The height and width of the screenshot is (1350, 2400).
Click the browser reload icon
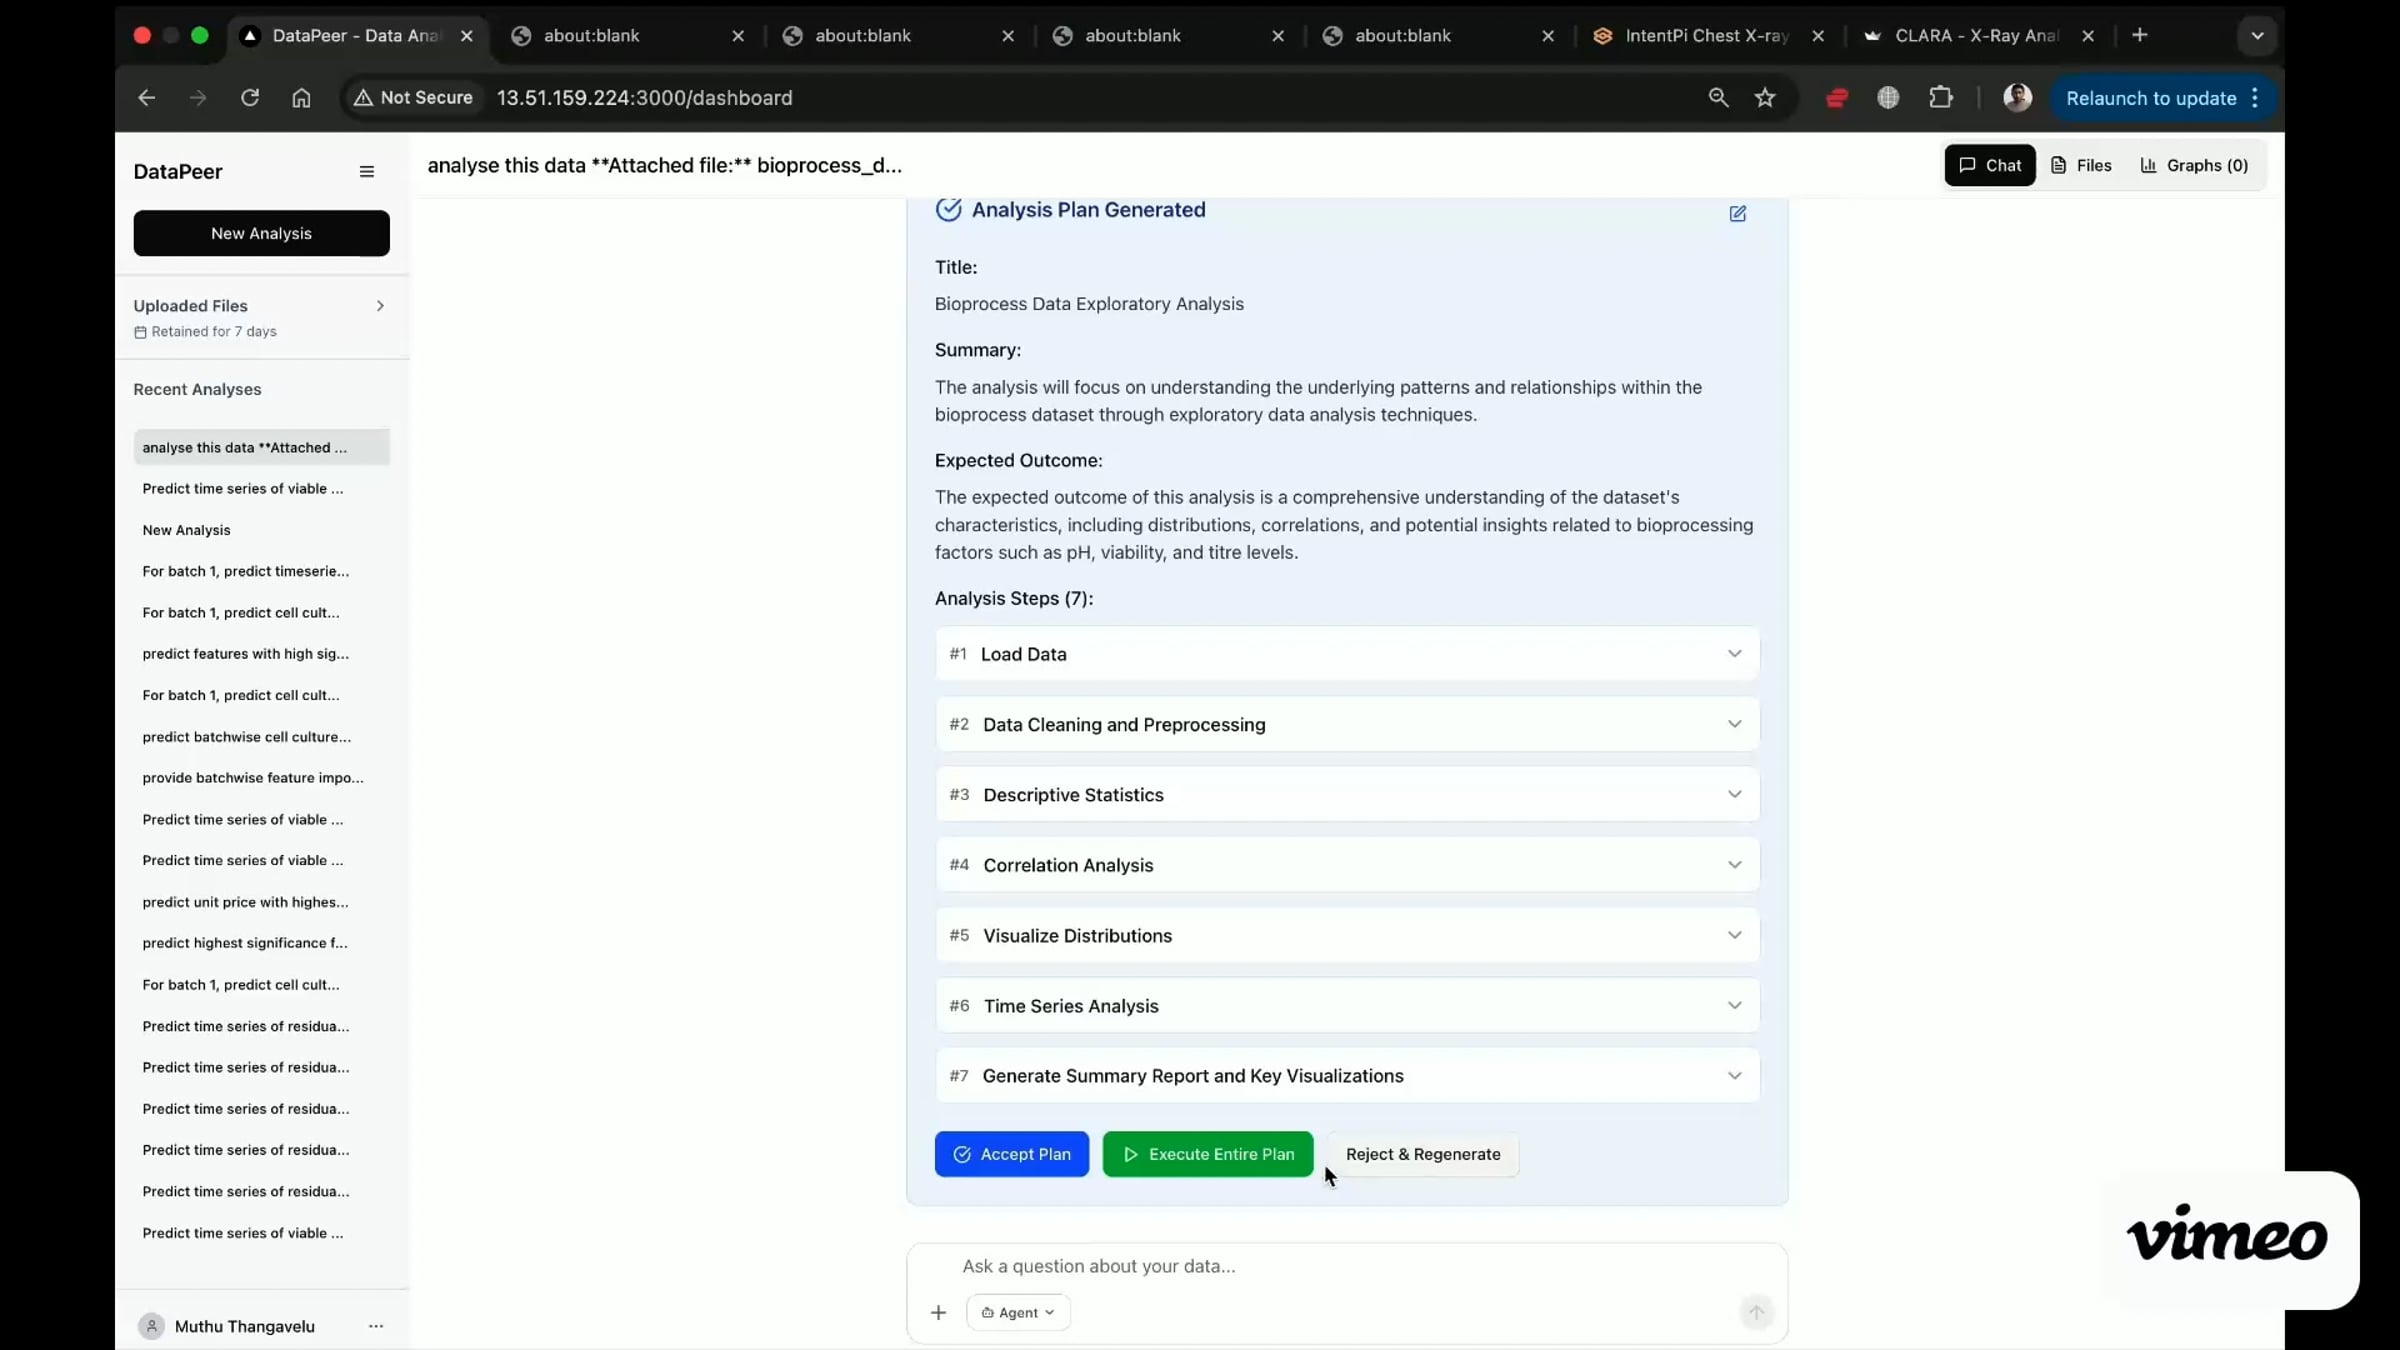(x=250, y=97)
